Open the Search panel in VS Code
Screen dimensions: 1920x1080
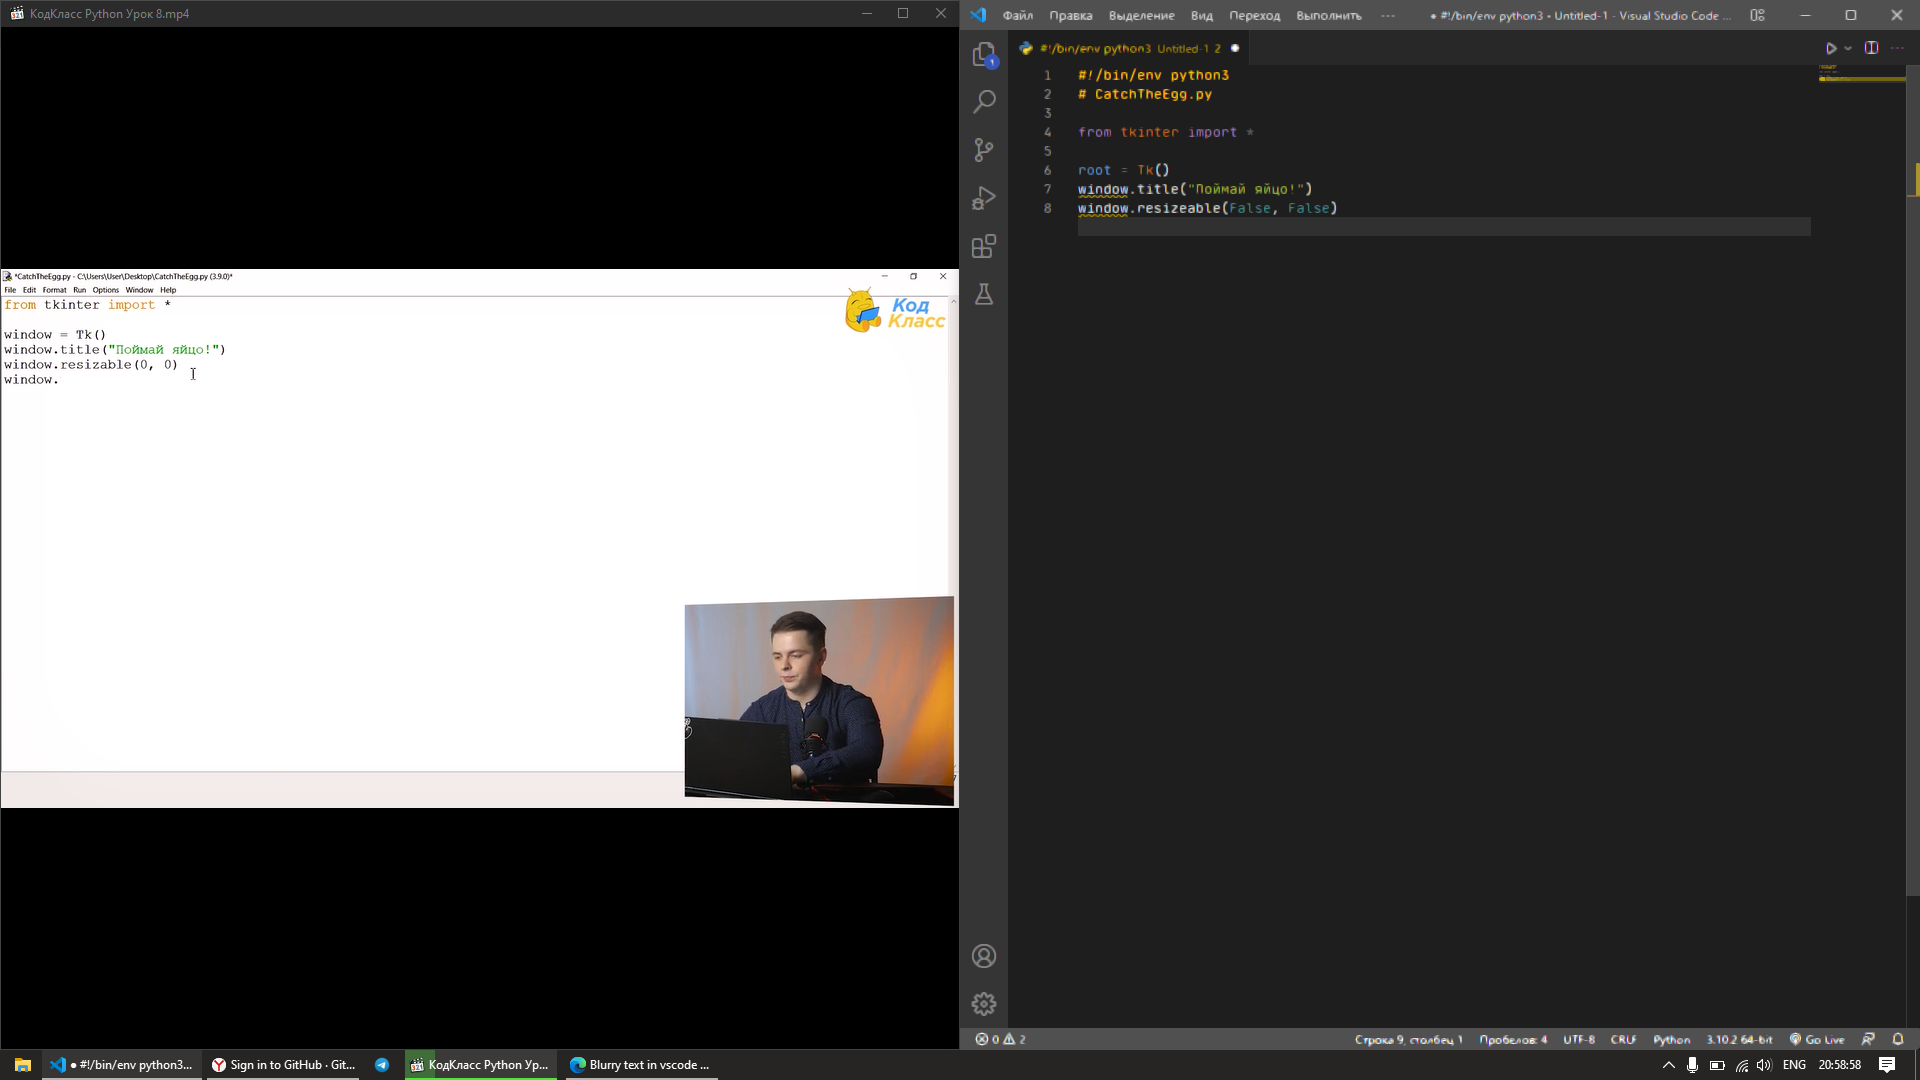985,101
